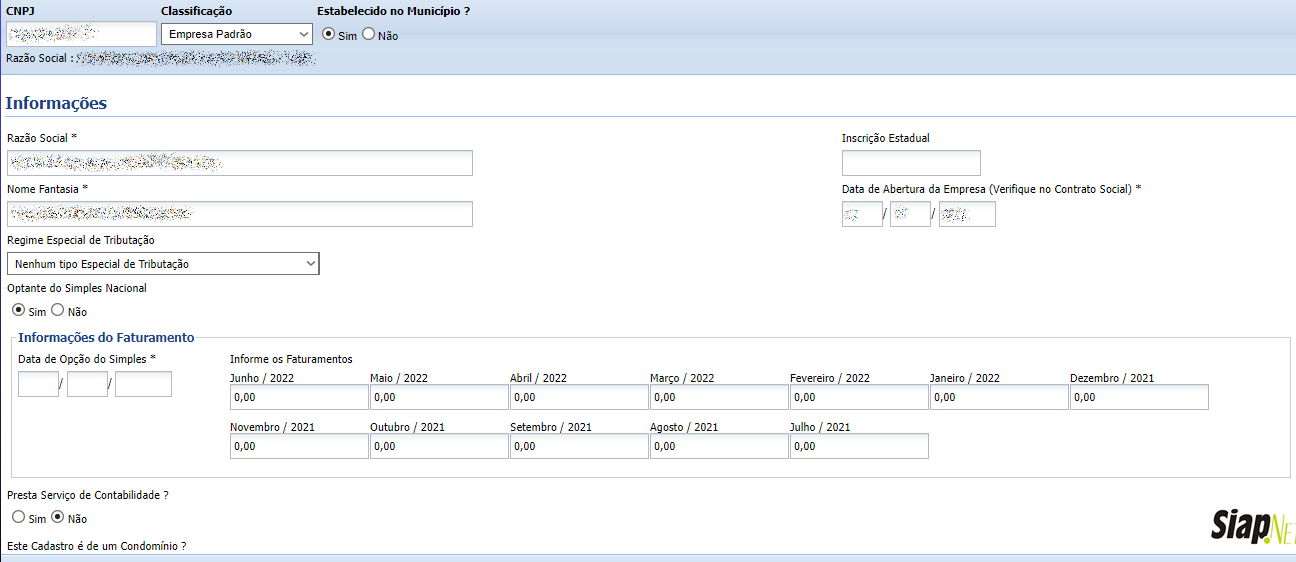Click day field of Data de Opção do Simples
The width and height of the screenshot is (1296, 562).
[38, 384]
